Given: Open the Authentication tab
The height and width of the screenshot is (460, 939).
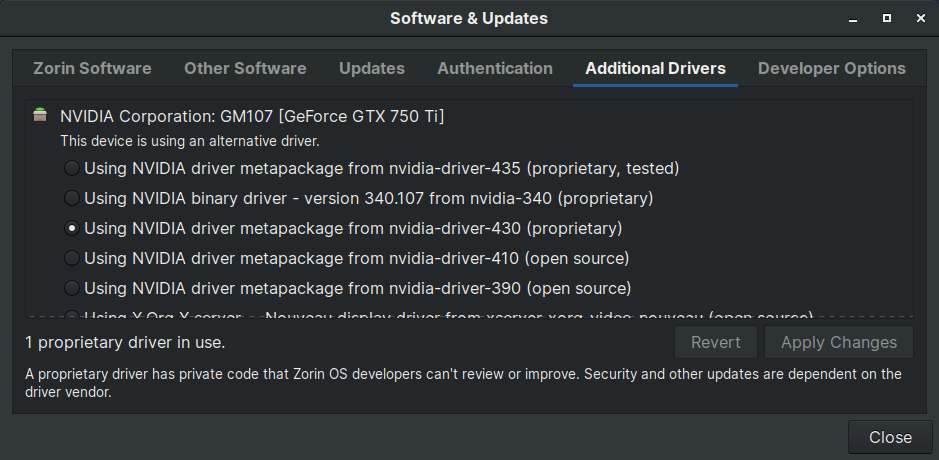Looking at the screenshot, I should (495, 68).
